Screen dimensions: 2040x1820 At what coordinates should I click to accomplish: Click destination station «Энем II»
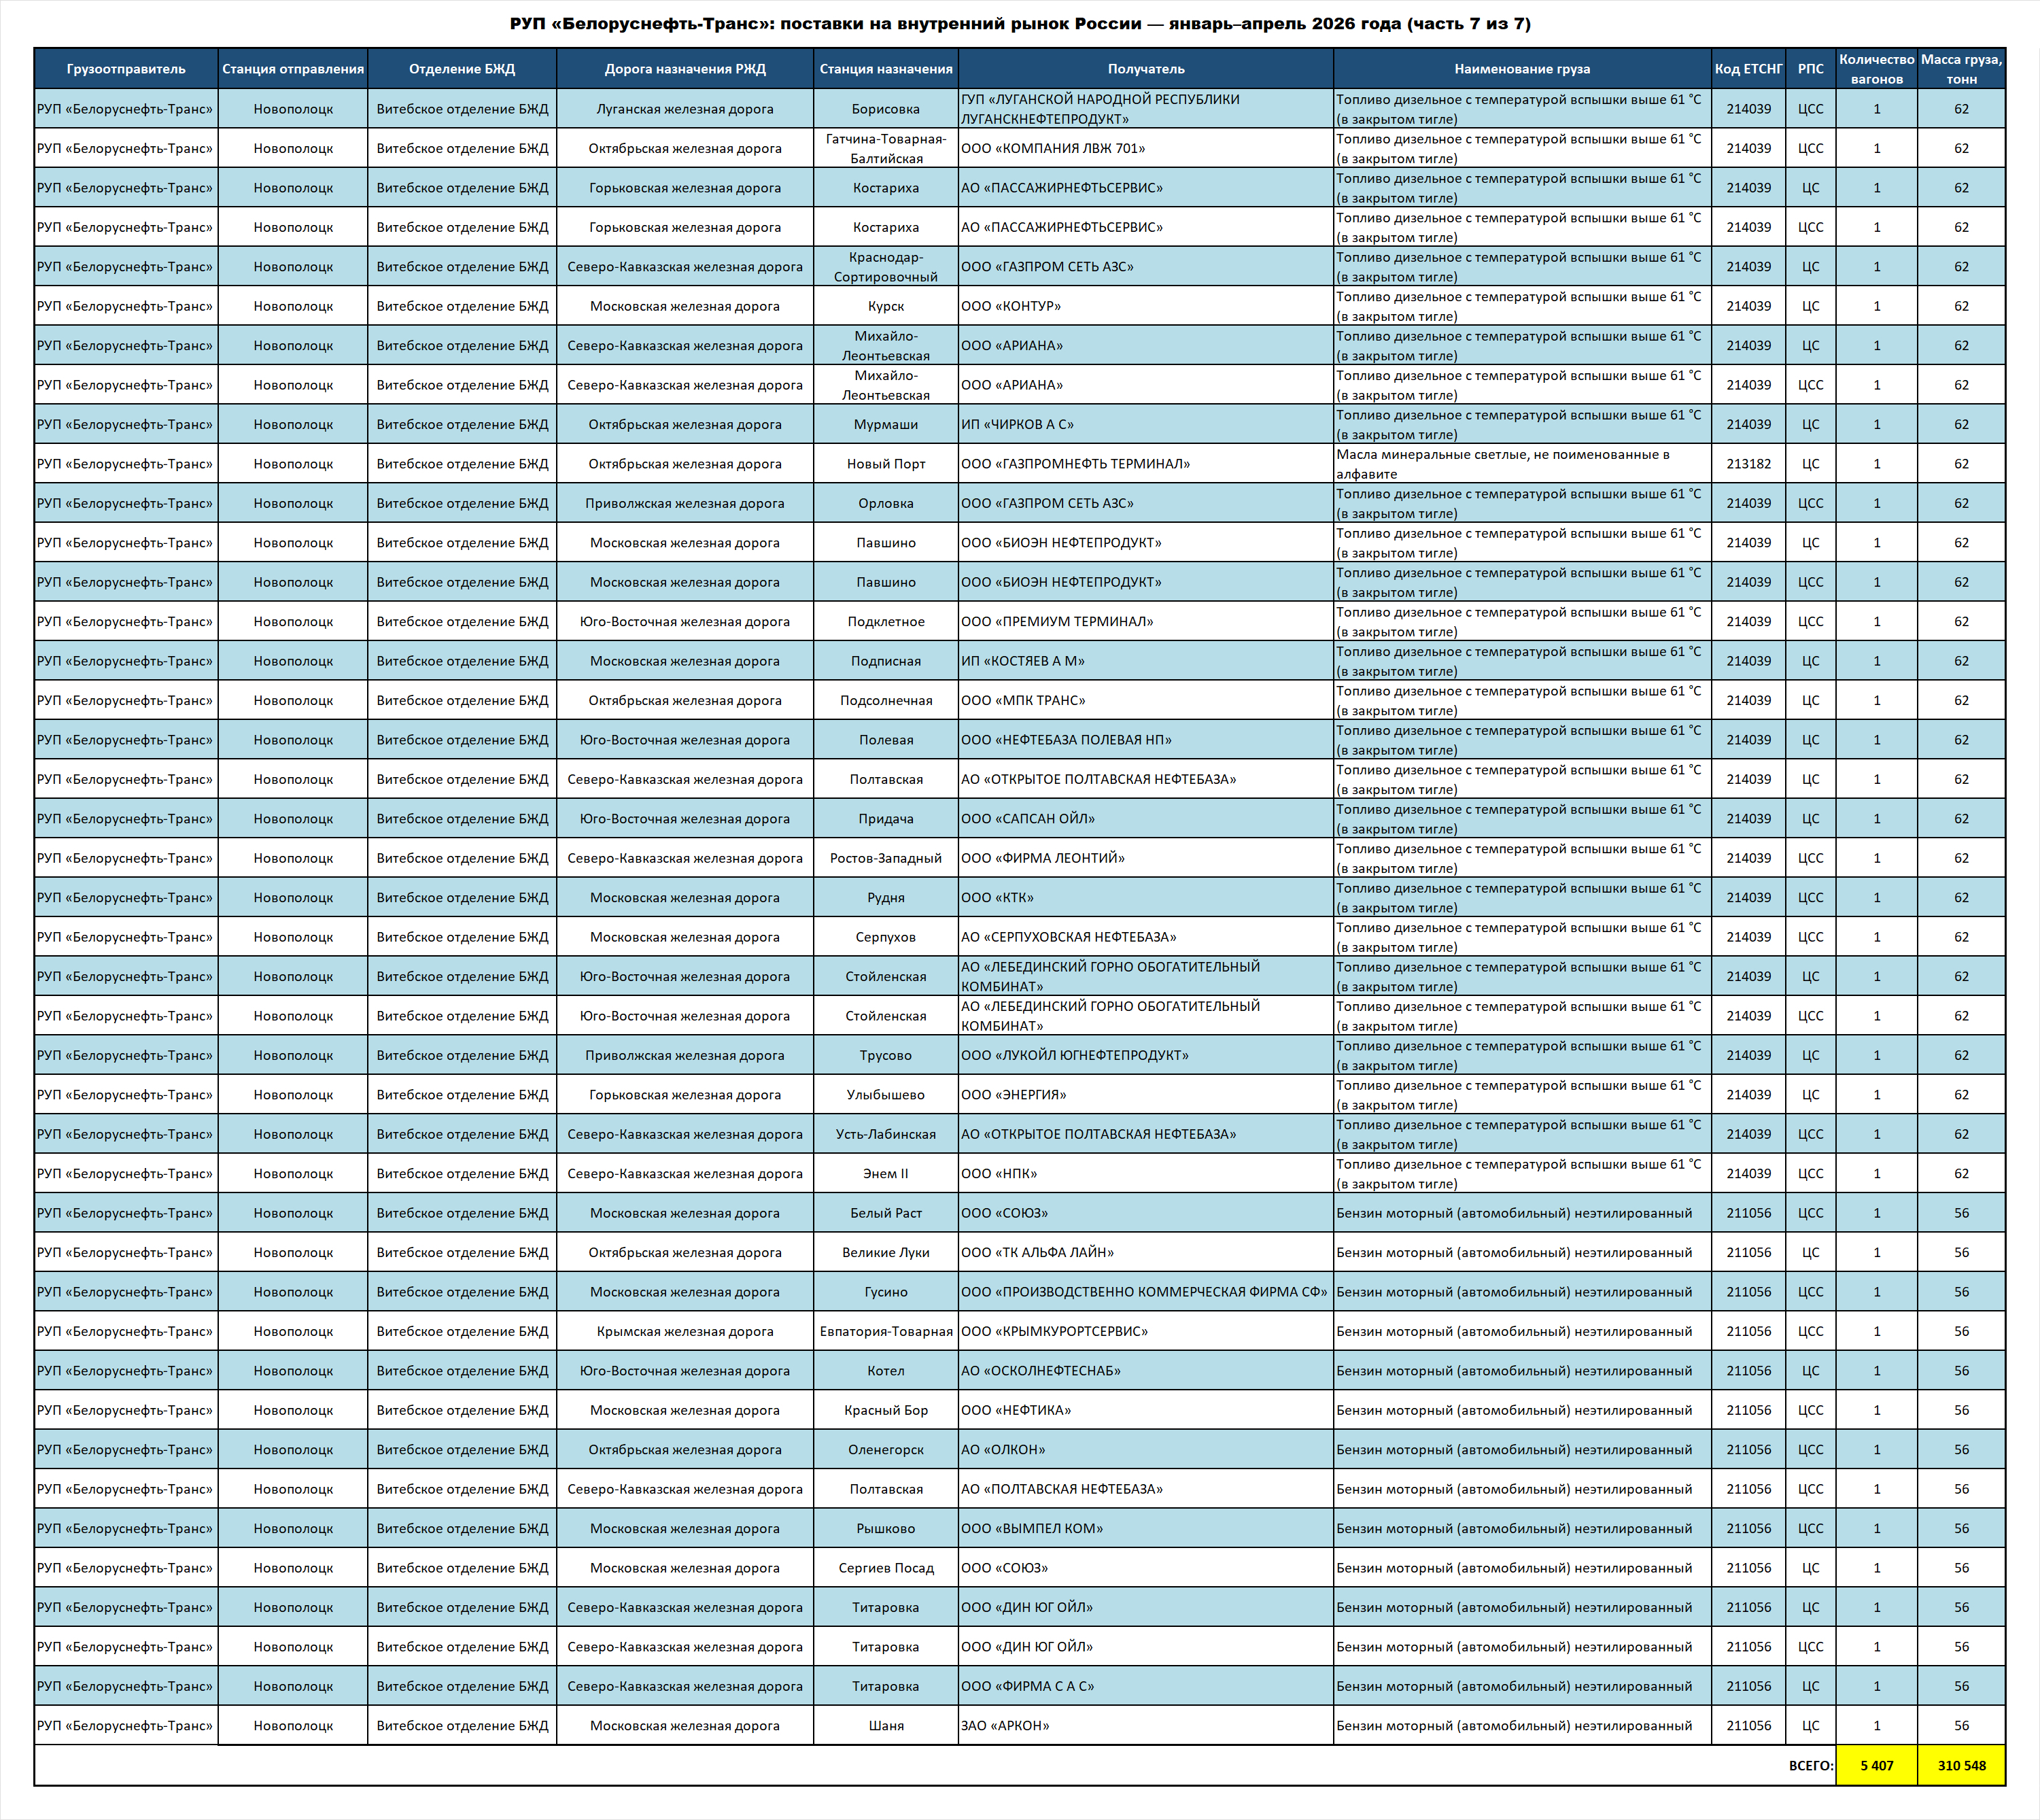point(886,1173)
